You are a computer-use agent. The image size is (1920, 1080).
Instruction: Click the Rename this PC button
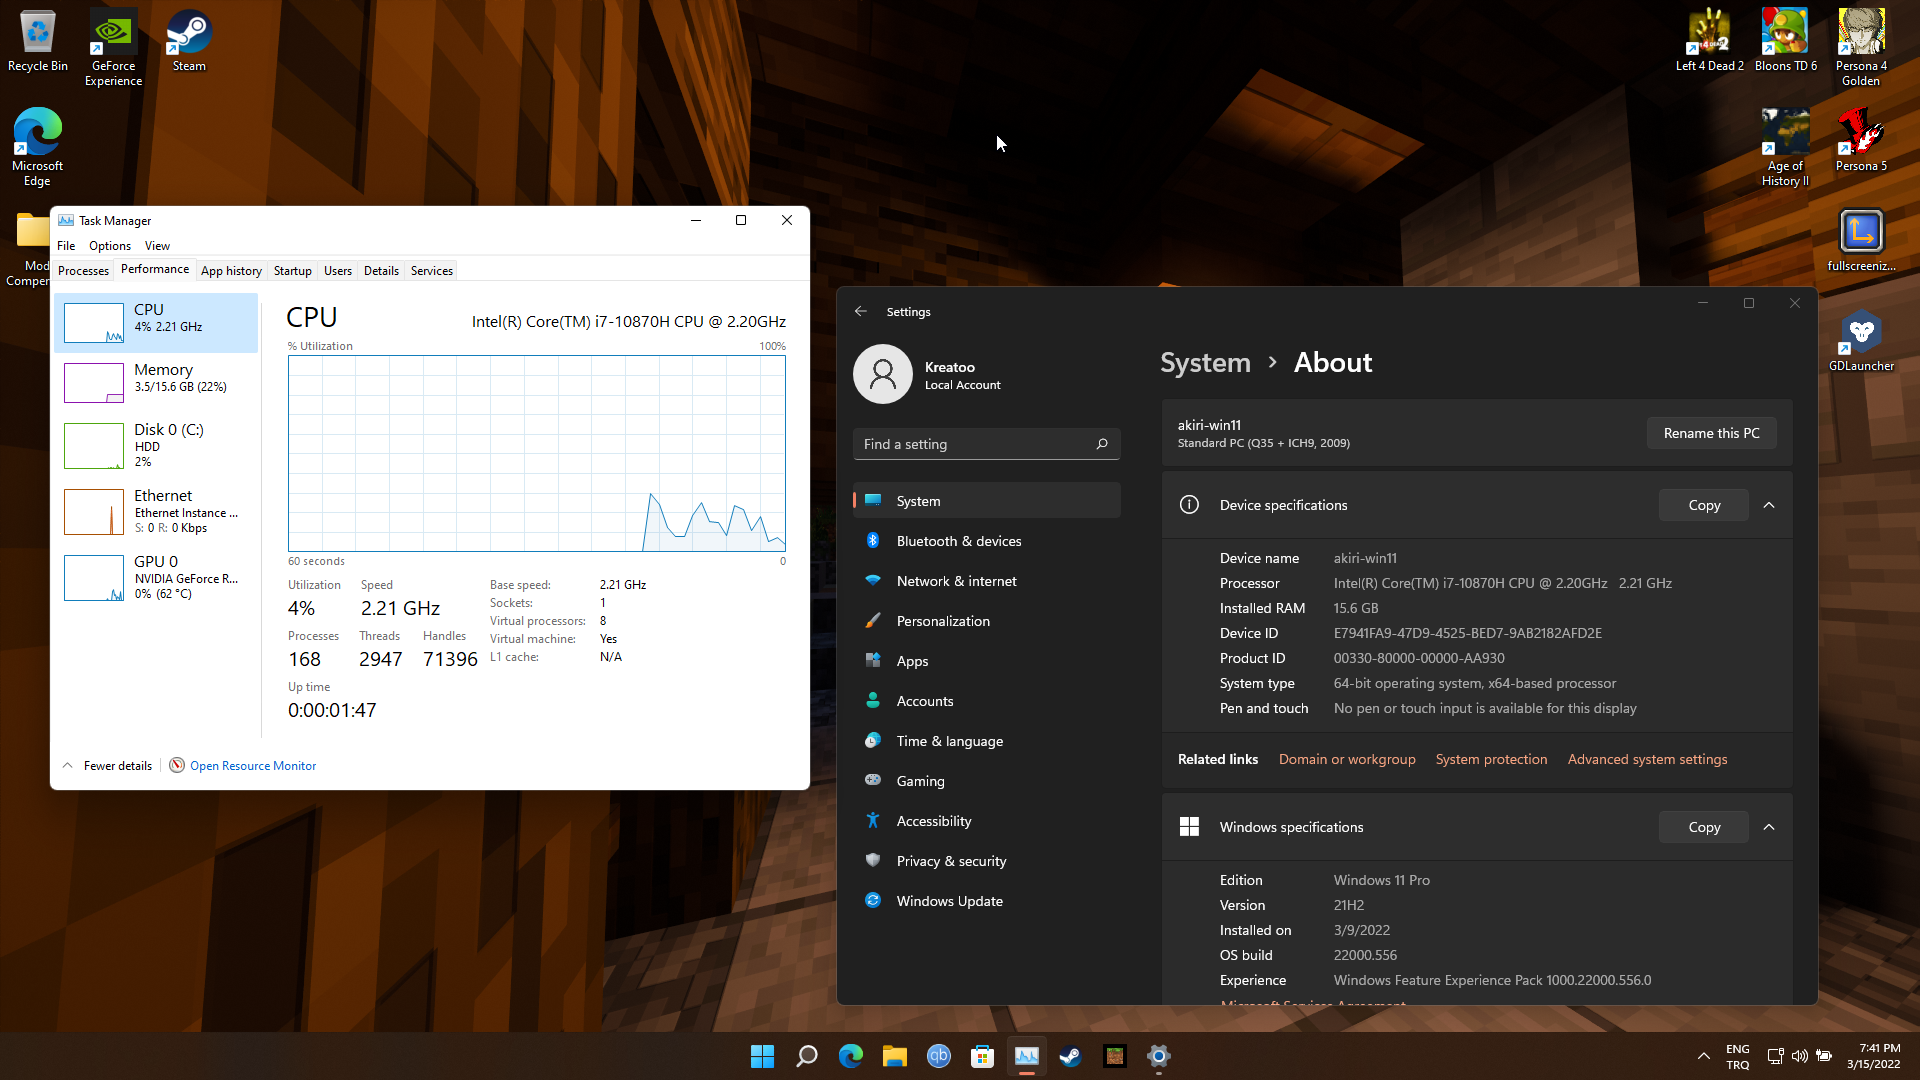[1711, 433]
